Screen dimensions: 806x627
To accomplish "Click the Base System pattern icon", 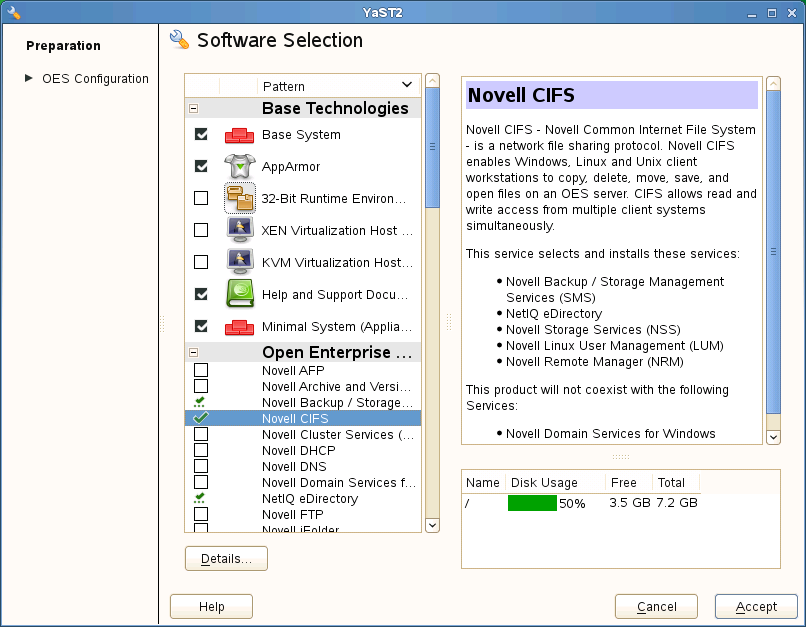I will 240,135.
